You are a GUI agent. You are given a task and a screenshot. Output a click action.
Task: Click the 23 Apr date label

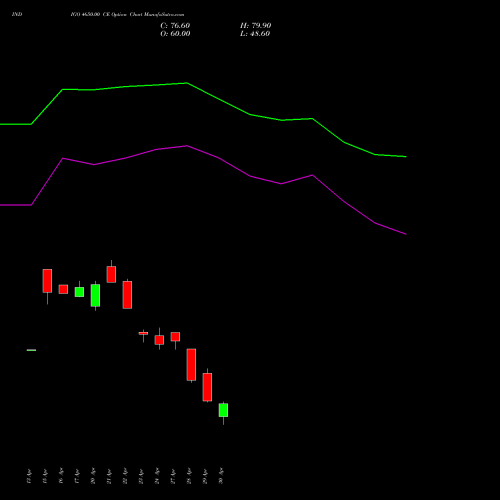(141, 476)
